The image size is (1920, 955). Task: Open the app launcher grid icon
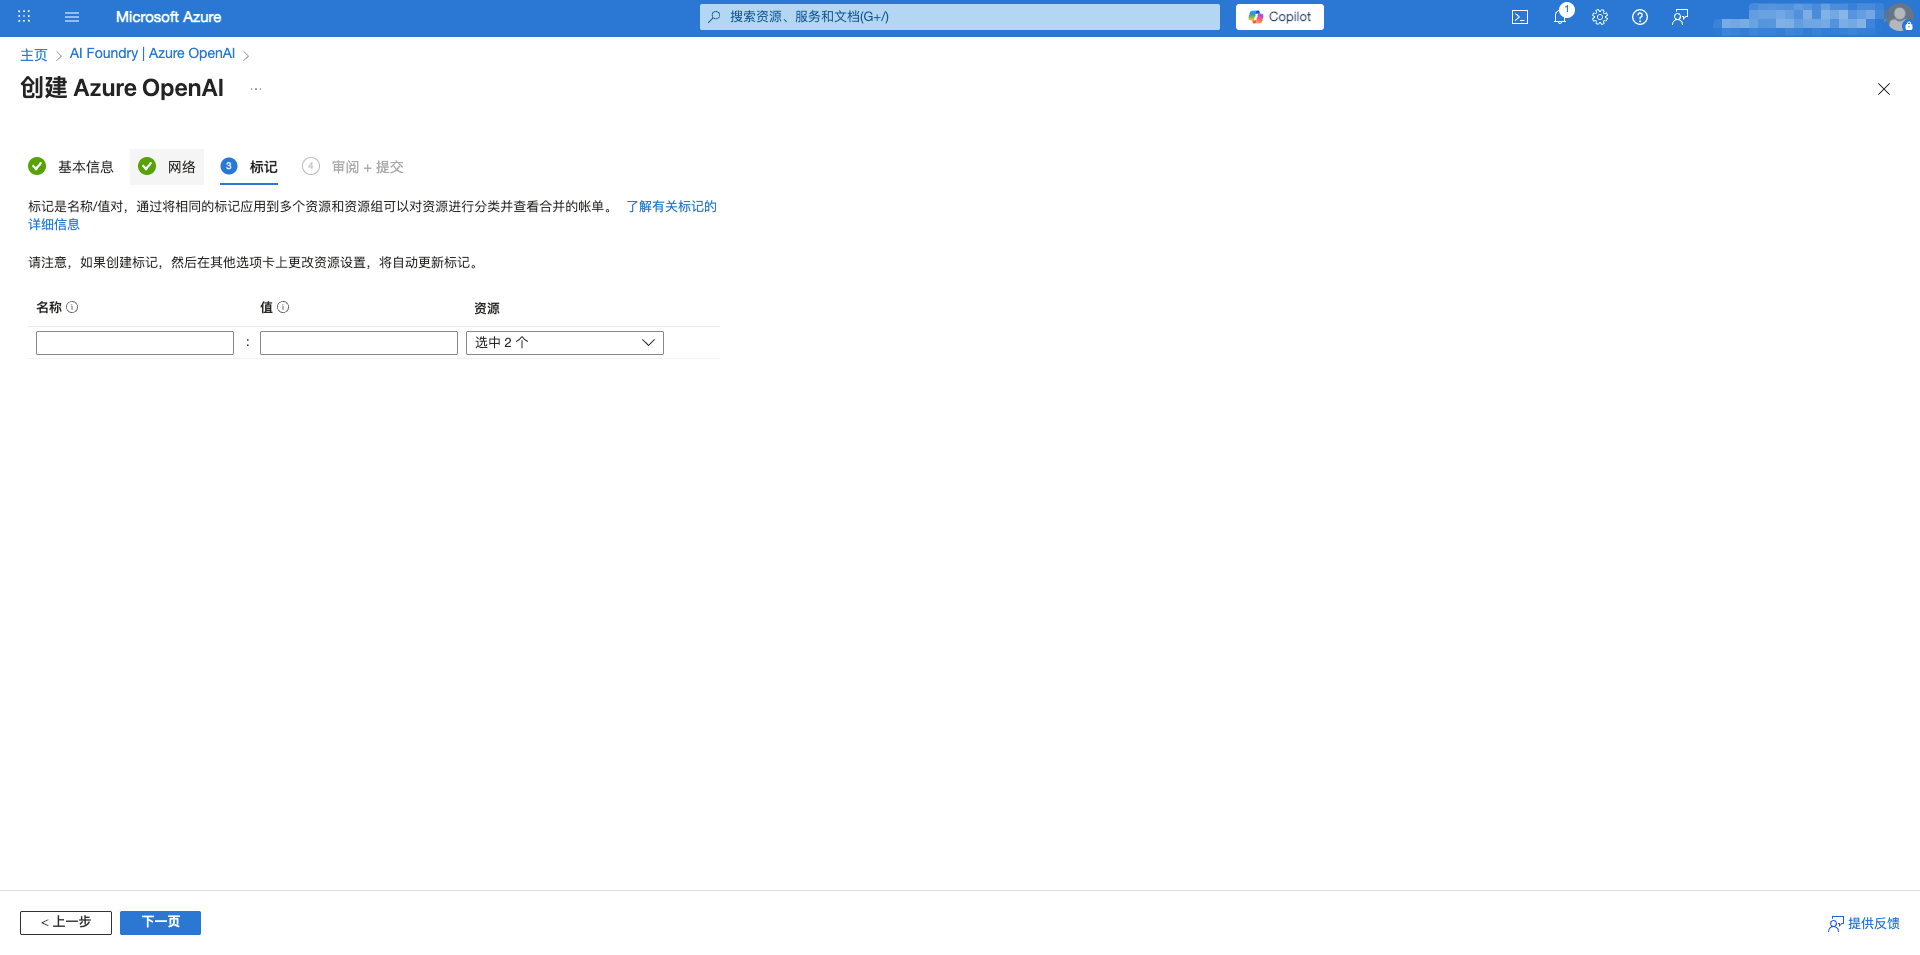click(x=23, y=16)
